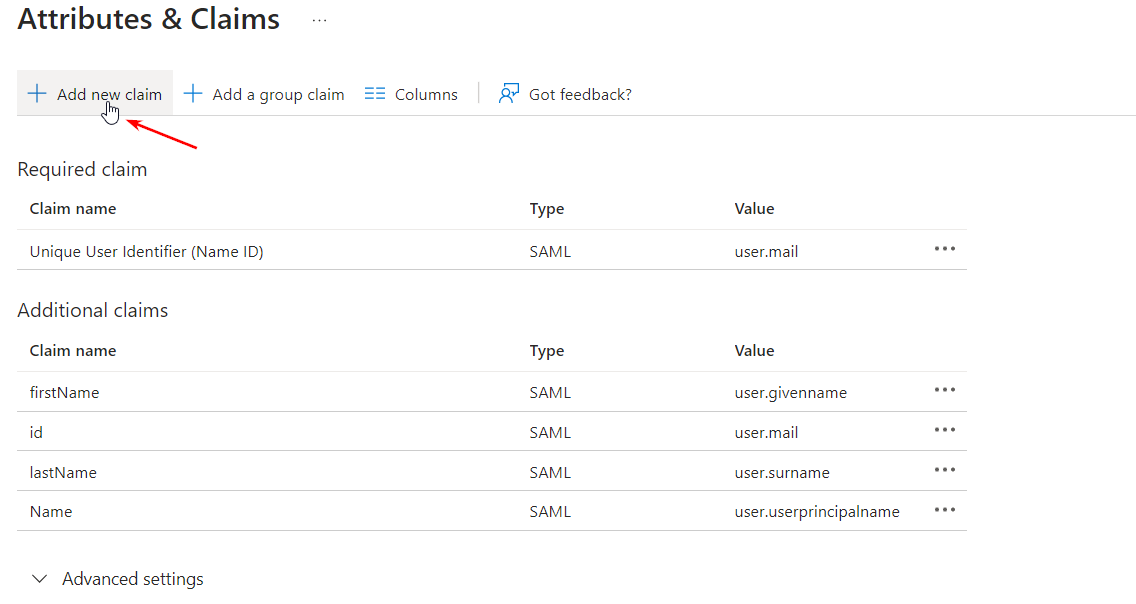Image resolution: width=1136 pixels, height=604 pixels.
Task: Click user.surname value
Action: 782,472
